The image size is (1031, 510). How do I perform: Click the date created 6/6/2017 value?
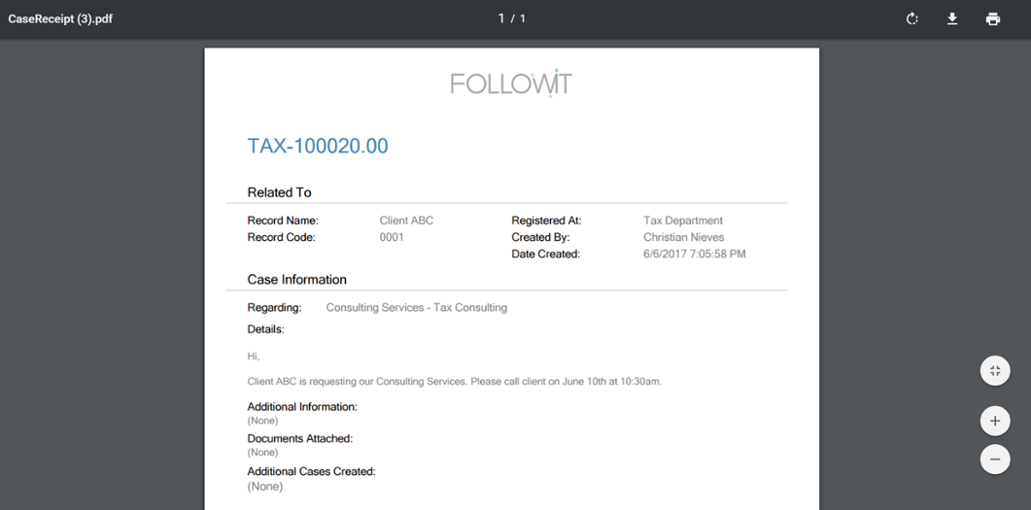tap(694, 254)
